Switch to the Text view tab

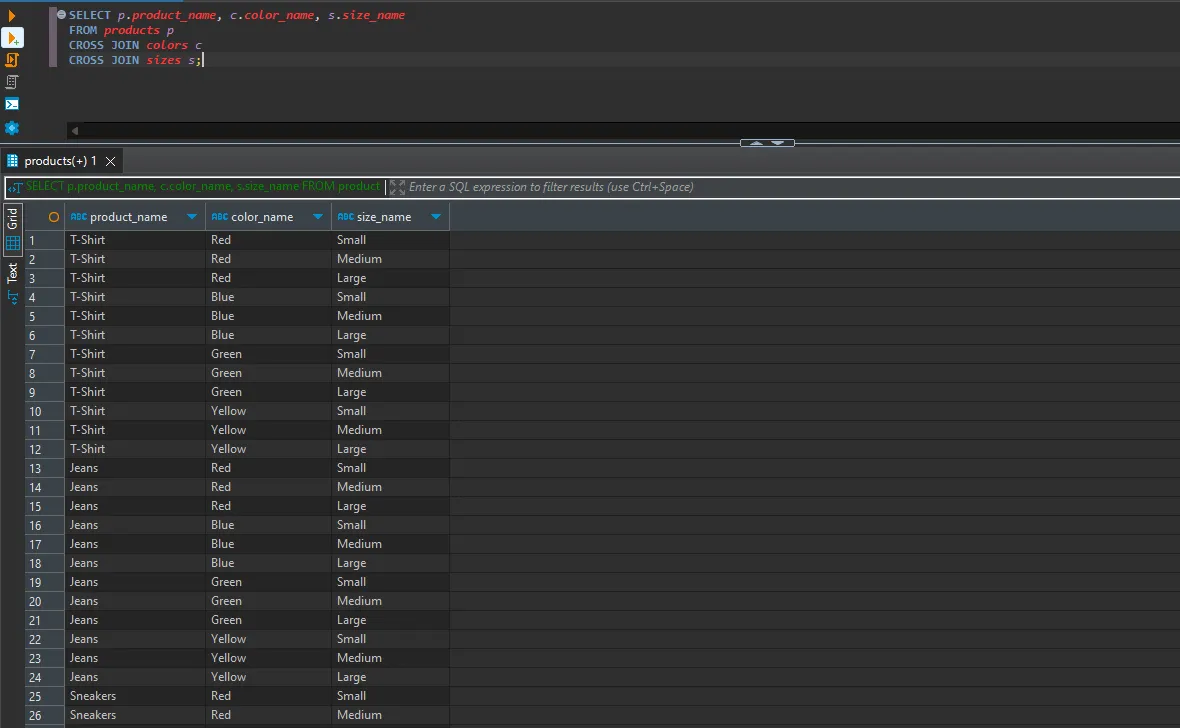click(12, 273)
